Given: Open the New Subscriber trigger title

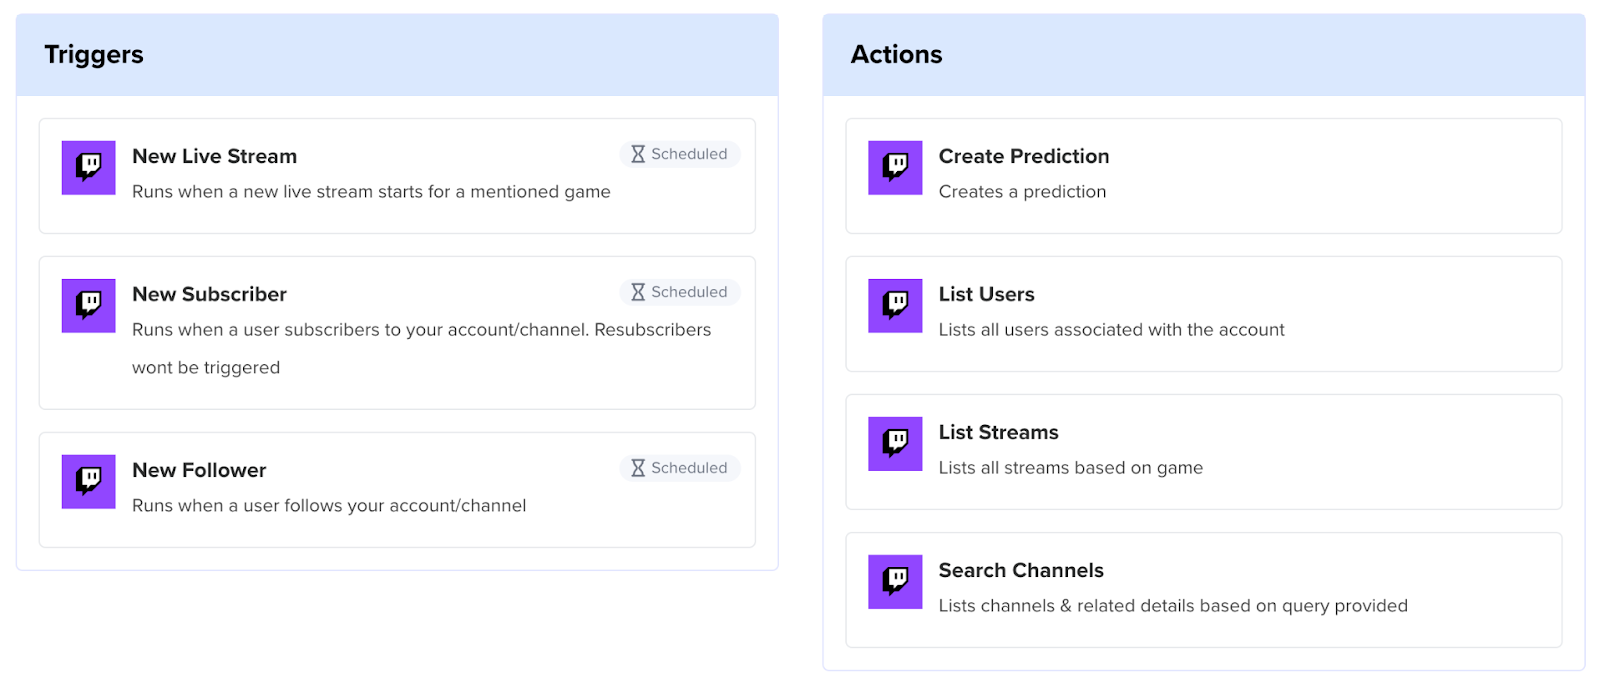Looking at the screenshot, I should click(x=209, y=294).
